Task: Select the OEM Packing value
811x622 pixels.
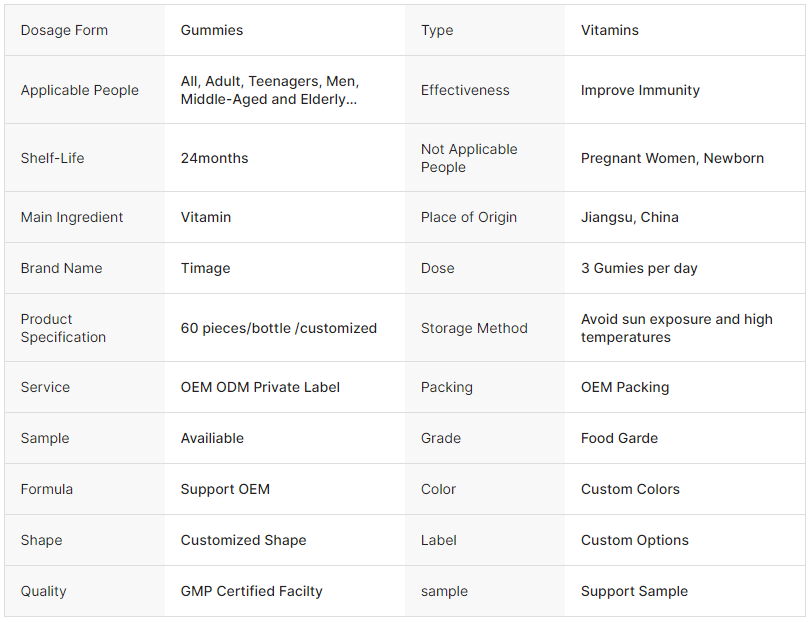Action: point(625,387)
